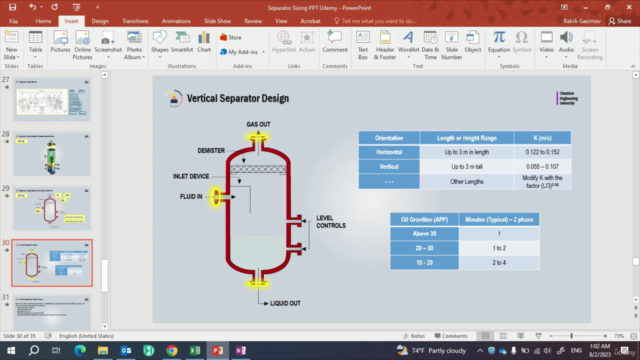Insert a Text Box

[x=363, y=46]
